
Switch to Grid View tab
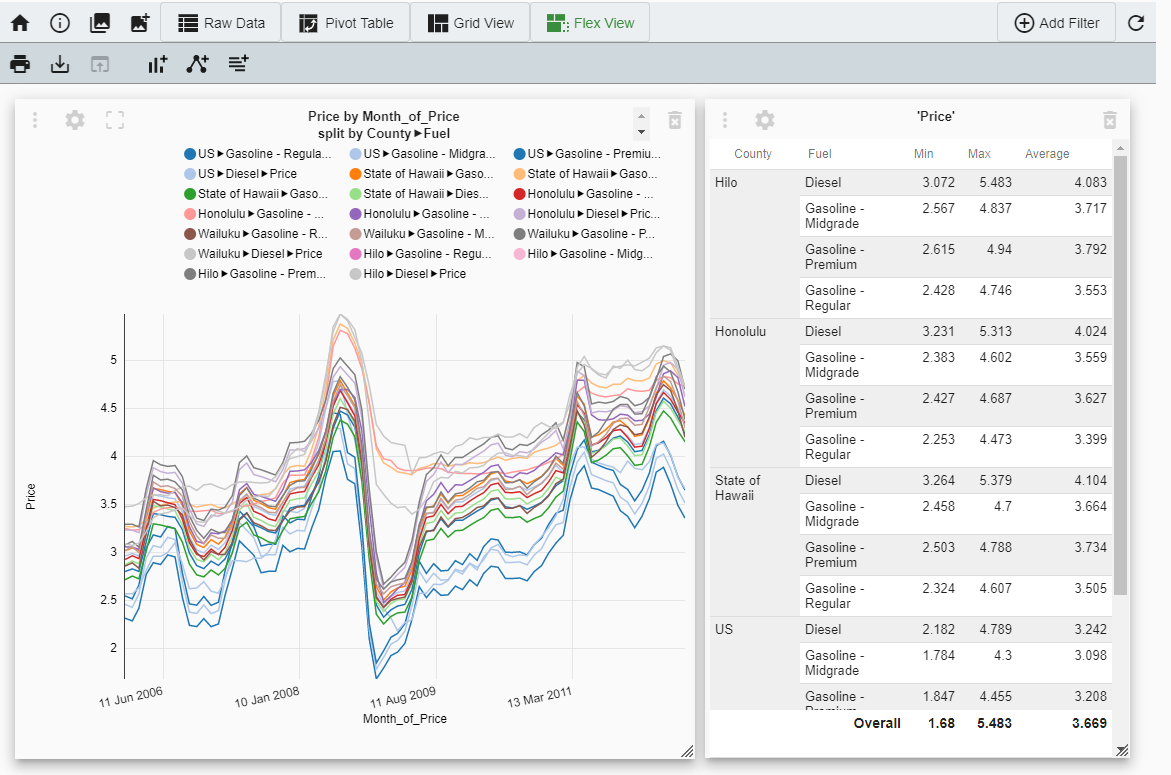pos(470,22)
